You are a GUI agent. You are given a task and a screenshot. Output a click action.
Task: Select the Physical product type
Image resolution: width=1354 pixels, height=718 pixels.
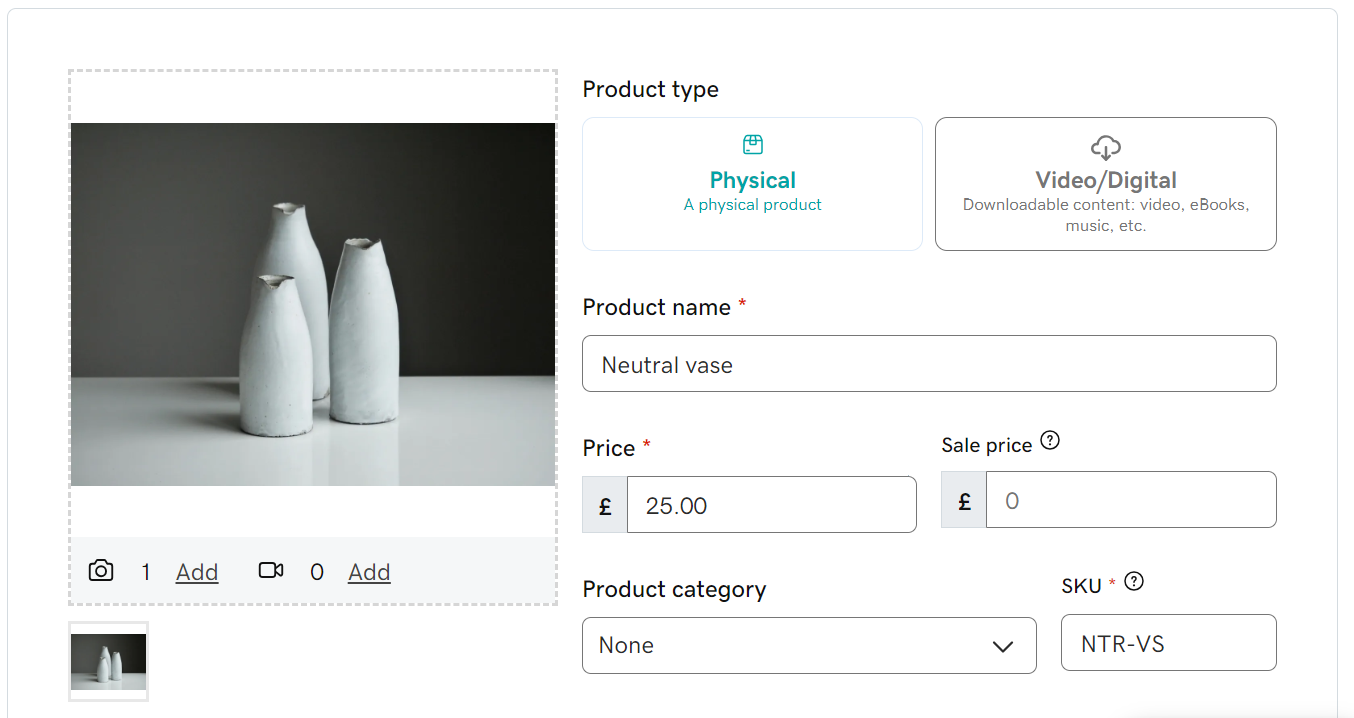click(752, 184)
